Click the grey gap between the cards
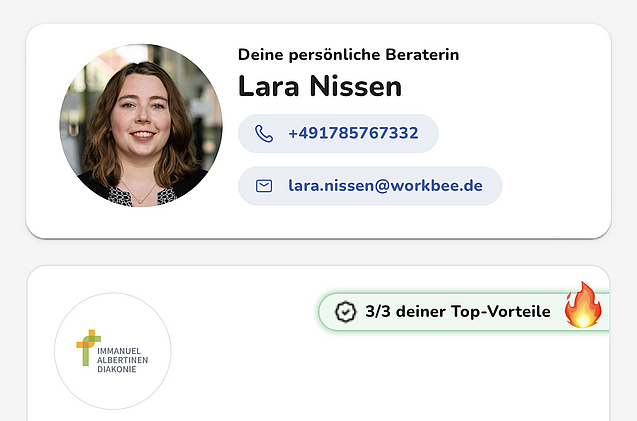The width and height of the screenshot is (637, 421). point(318,252)
